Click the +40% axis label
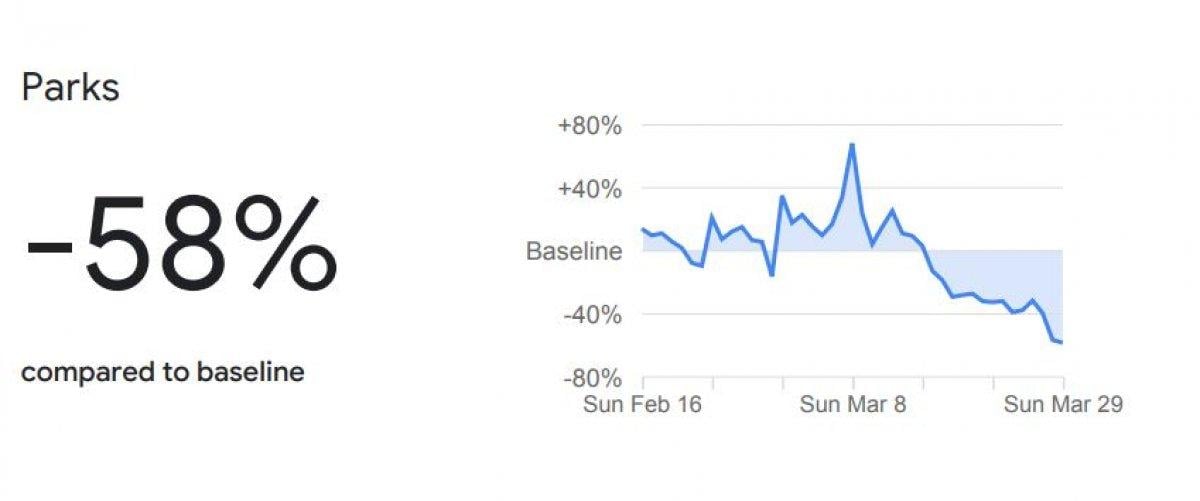This screenshot has height=501, width=1200. coord(590,189)
